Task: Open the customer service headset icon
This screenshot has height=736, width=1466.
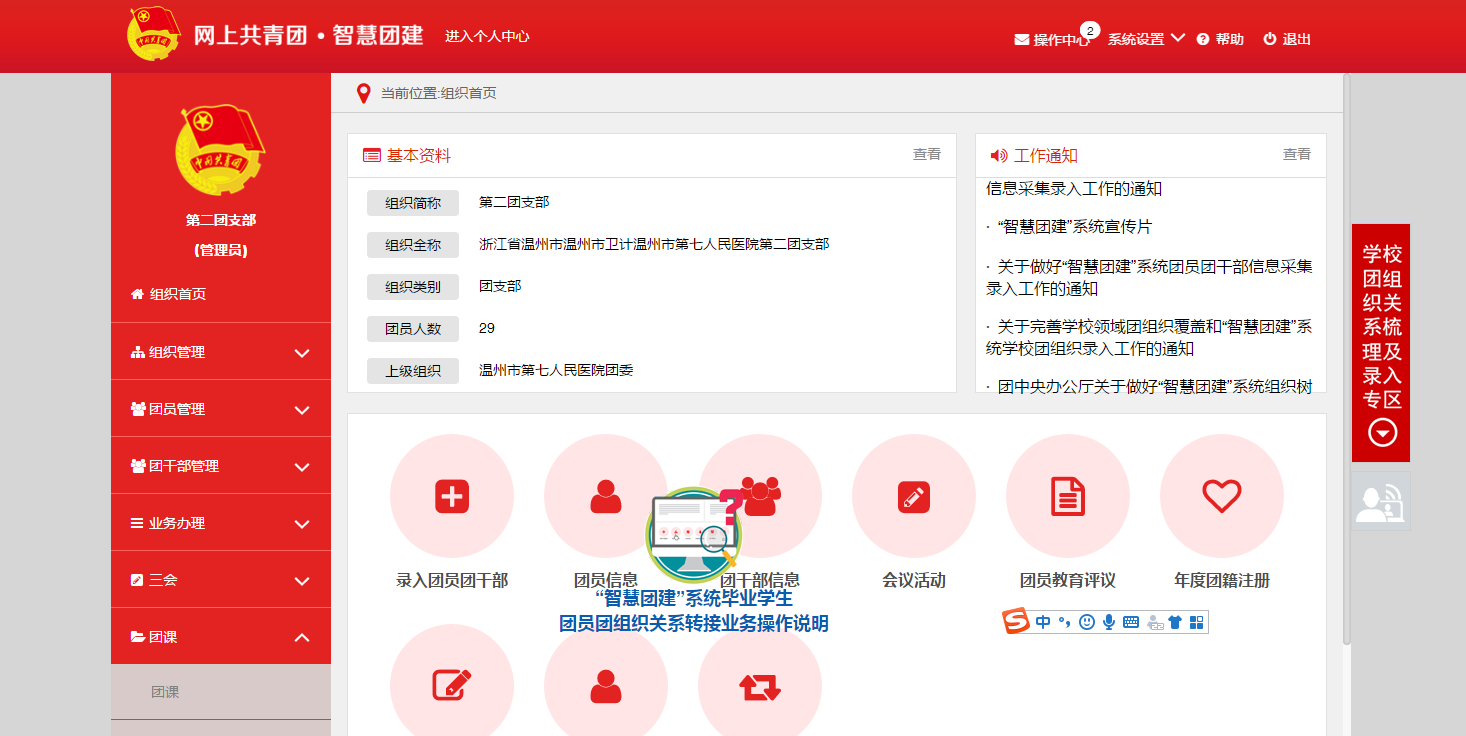Action: click(1380, 501)
